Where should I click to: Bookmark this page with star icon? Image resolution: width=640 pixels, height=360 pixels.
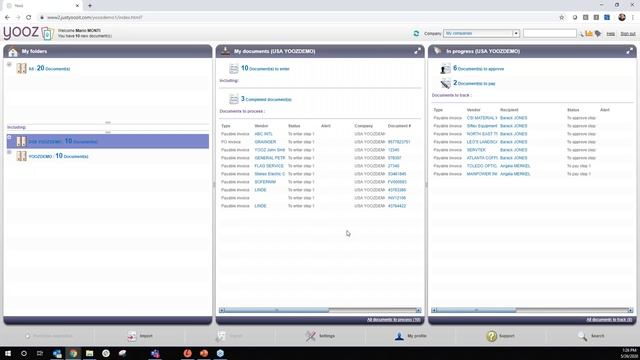pyautogui.click(x=561, y=17)
